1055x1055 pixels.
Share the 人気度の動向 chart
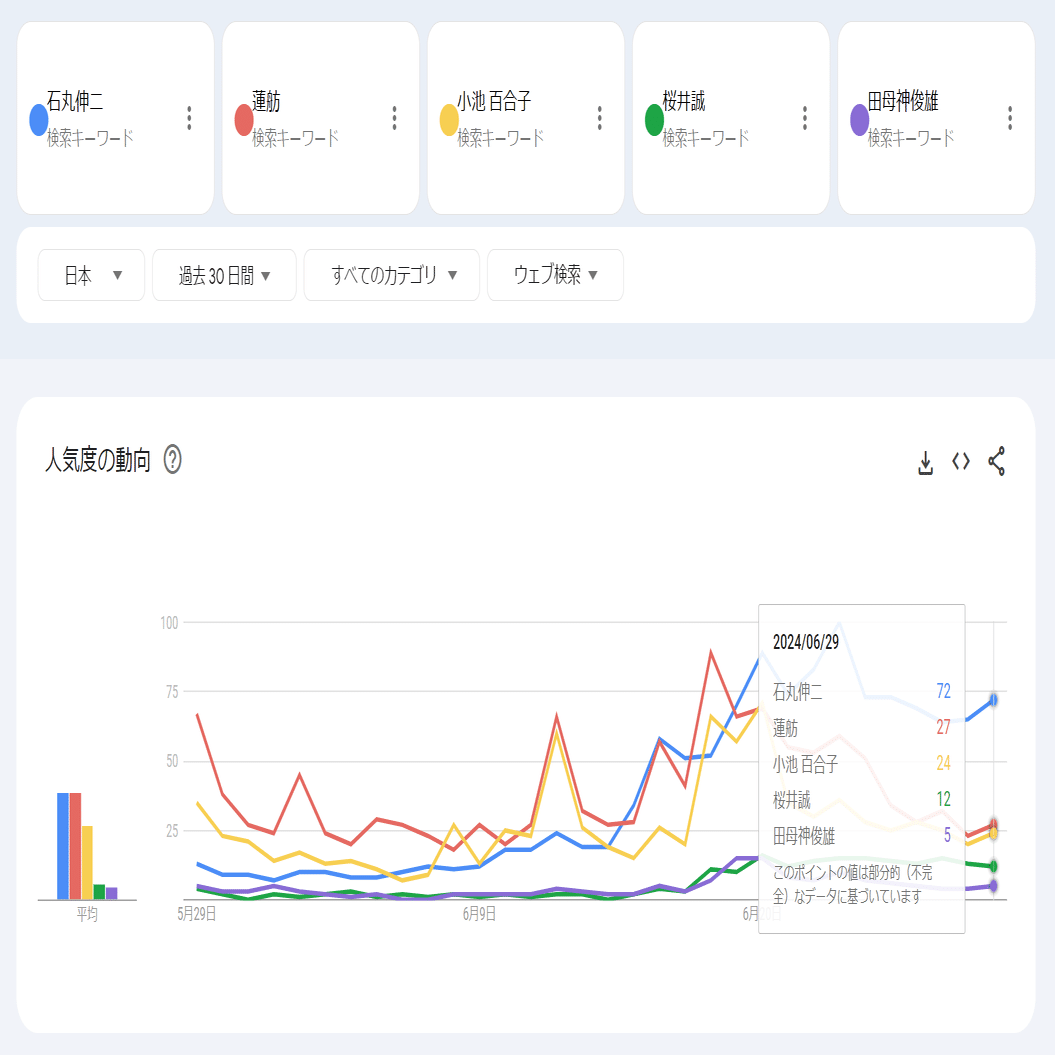click(x=994, y=462)
